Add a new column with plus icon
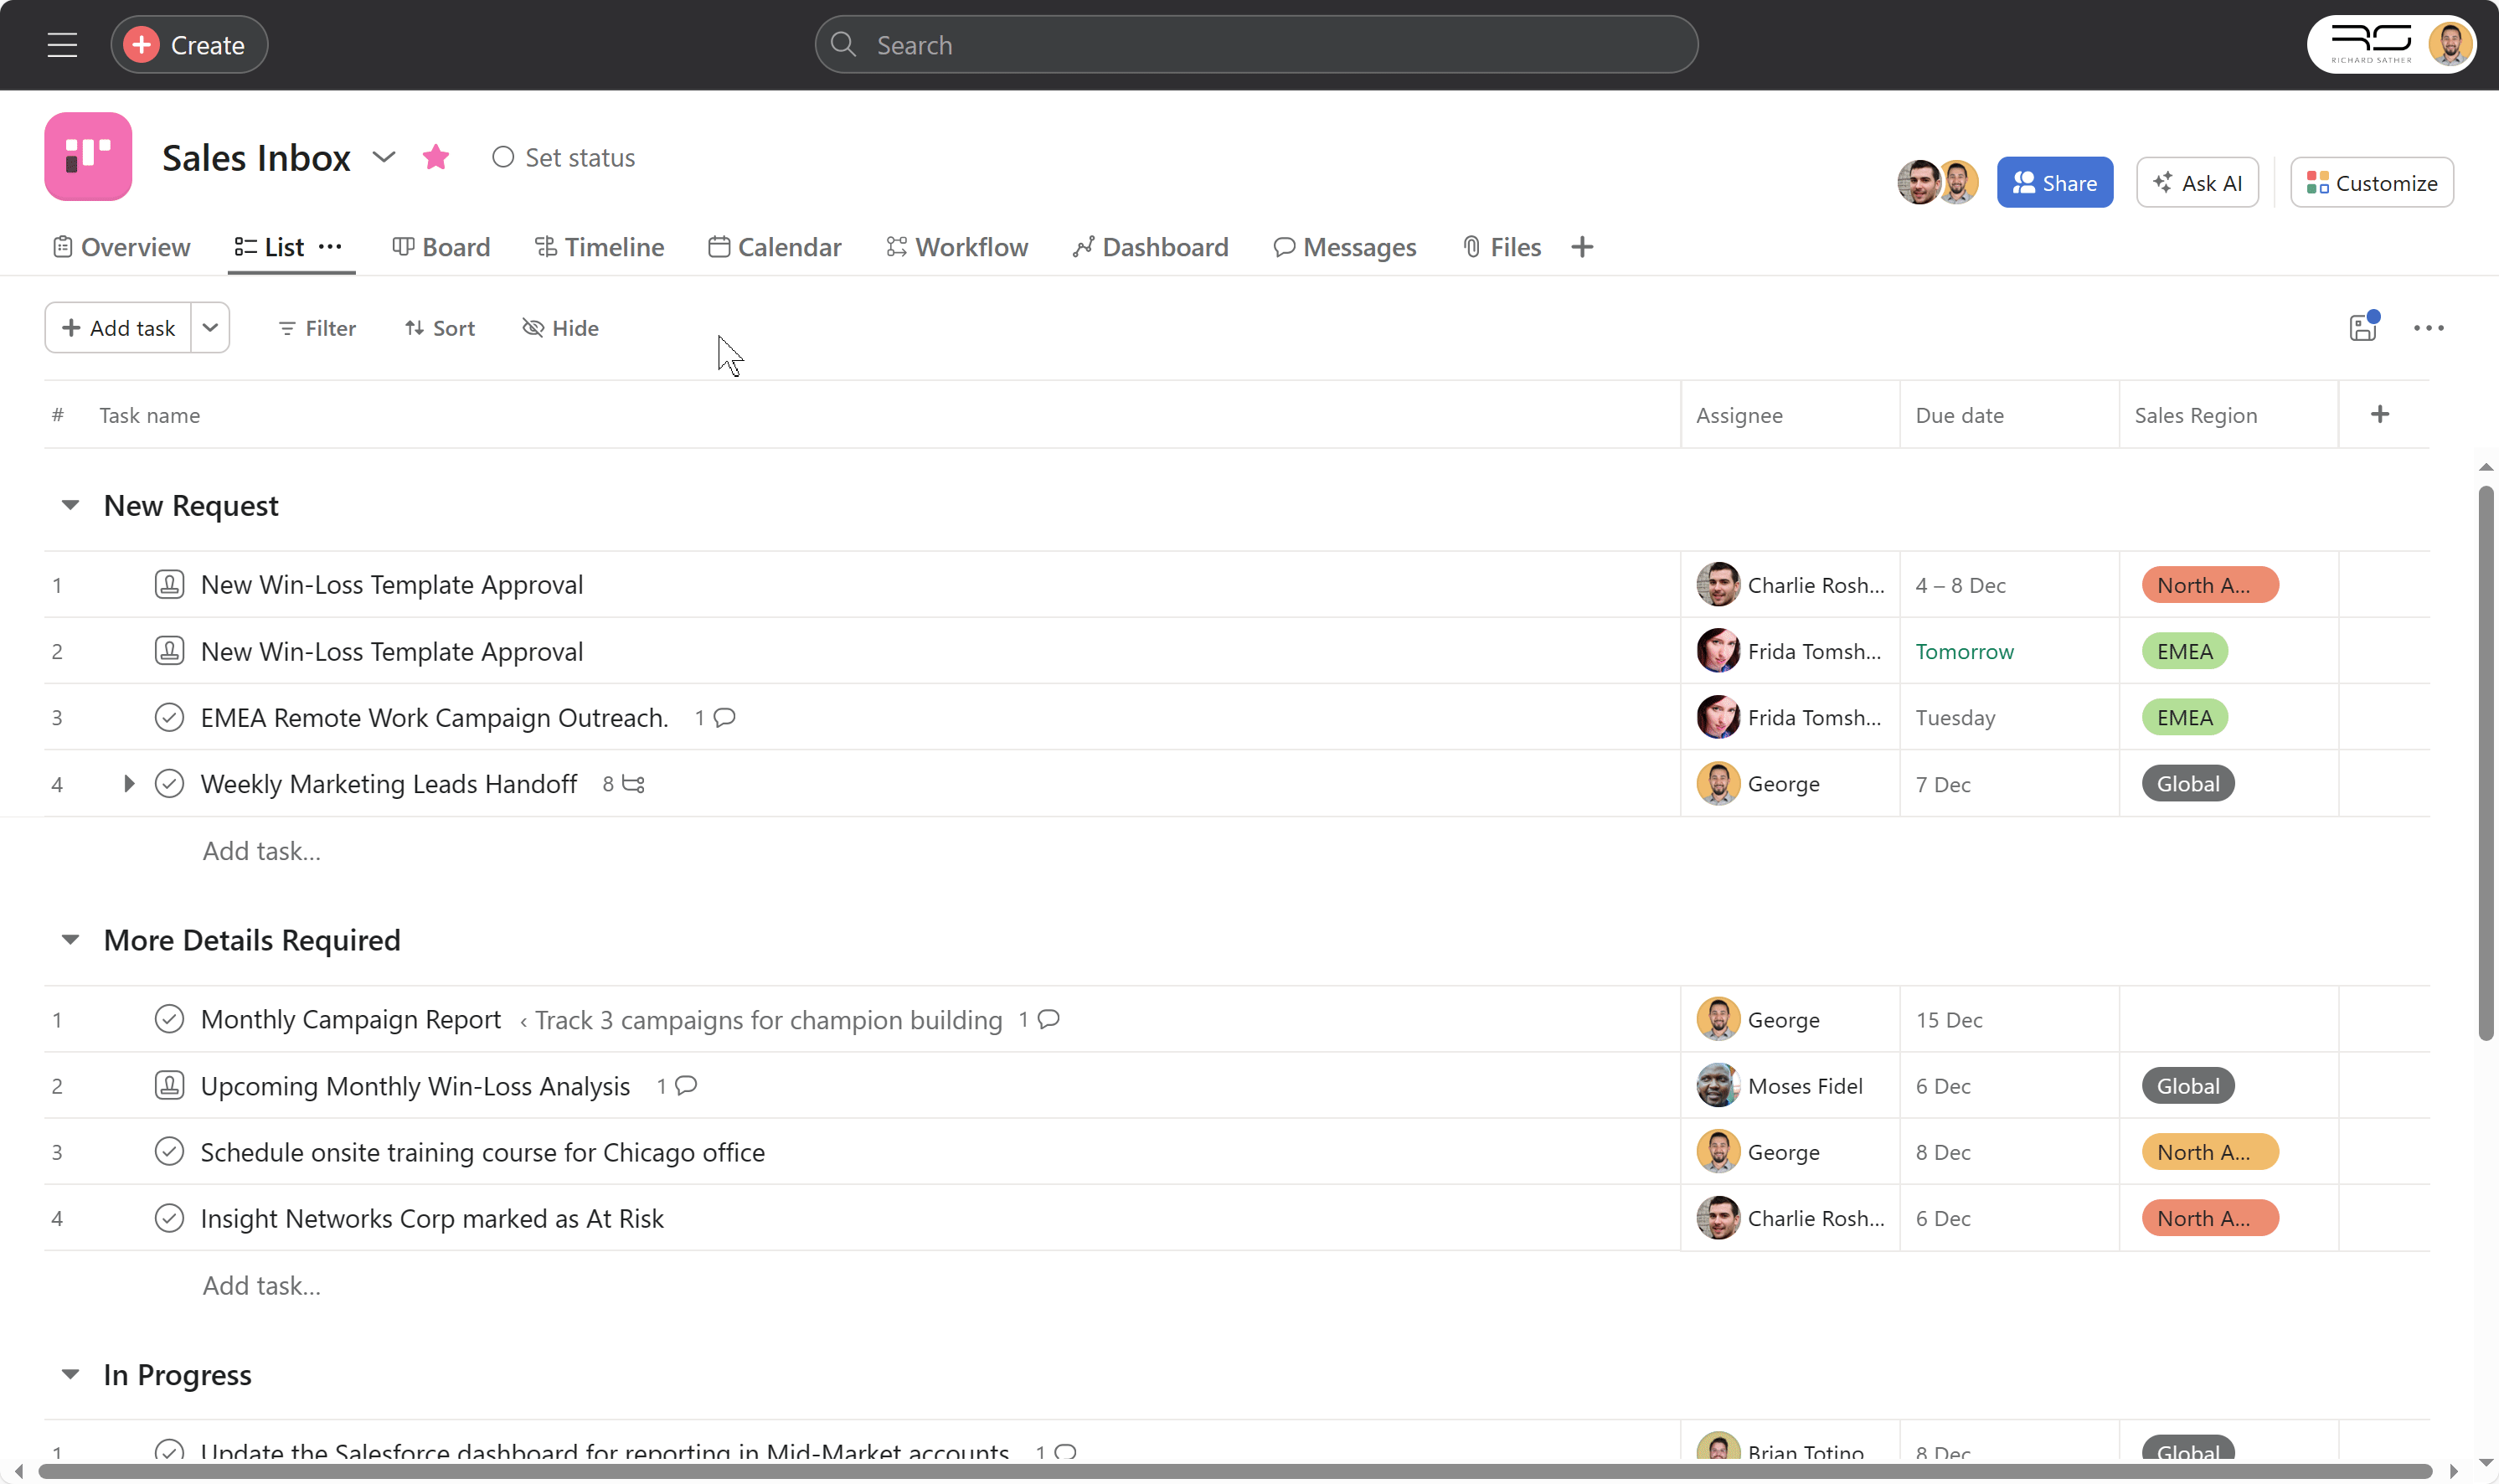This screenshot has height=1484, width=2499. [x=2379, y=414]
